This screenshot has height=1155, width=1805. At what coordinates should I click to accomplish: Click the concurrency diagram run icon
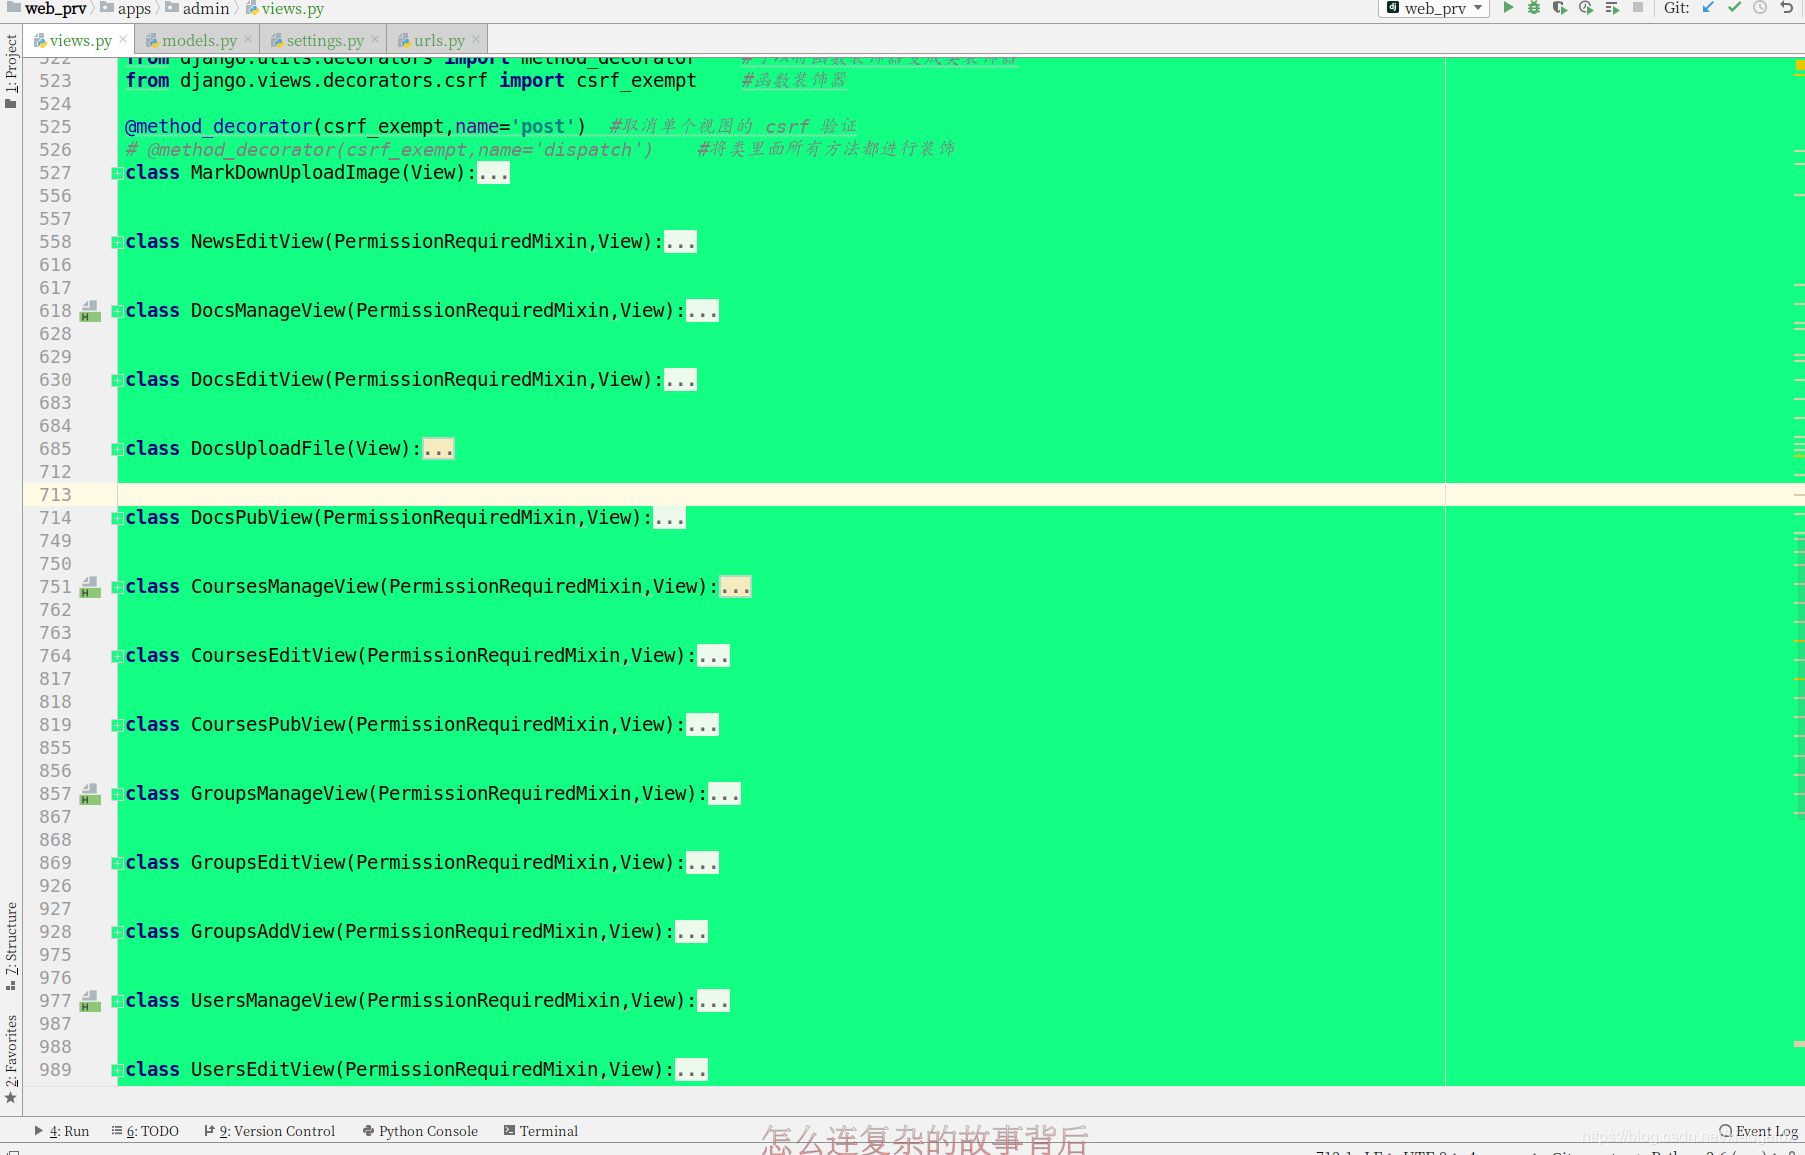tap(1612, 8)
